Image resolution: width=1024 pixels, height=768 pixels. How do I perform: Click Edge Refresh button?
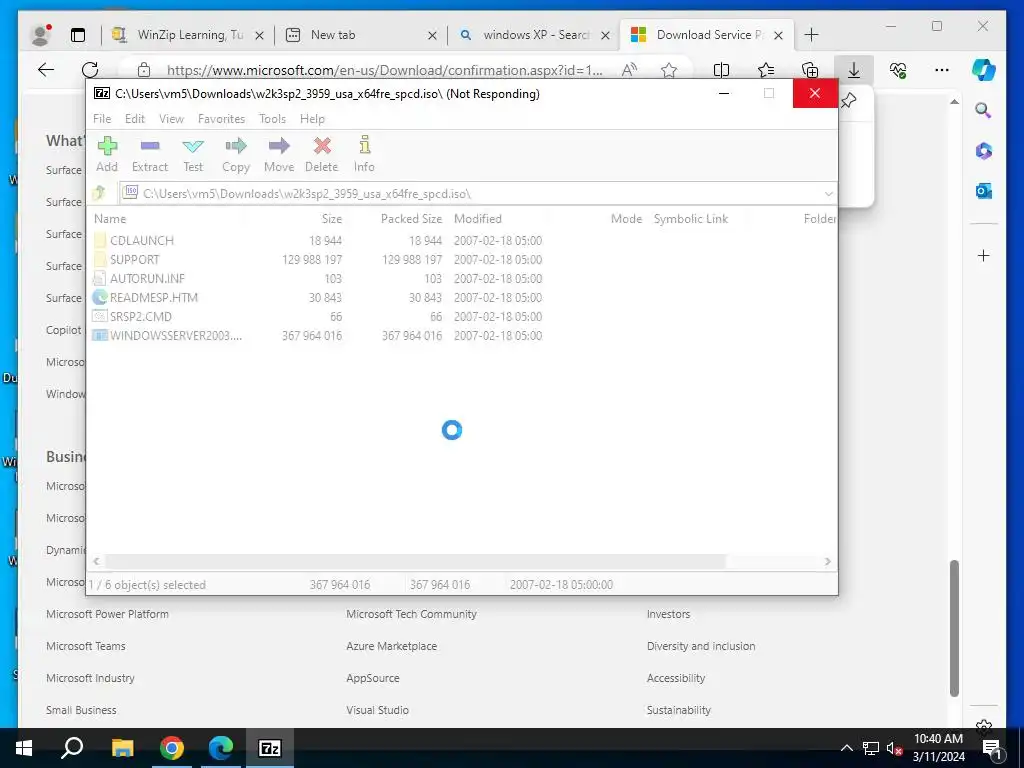90,70
